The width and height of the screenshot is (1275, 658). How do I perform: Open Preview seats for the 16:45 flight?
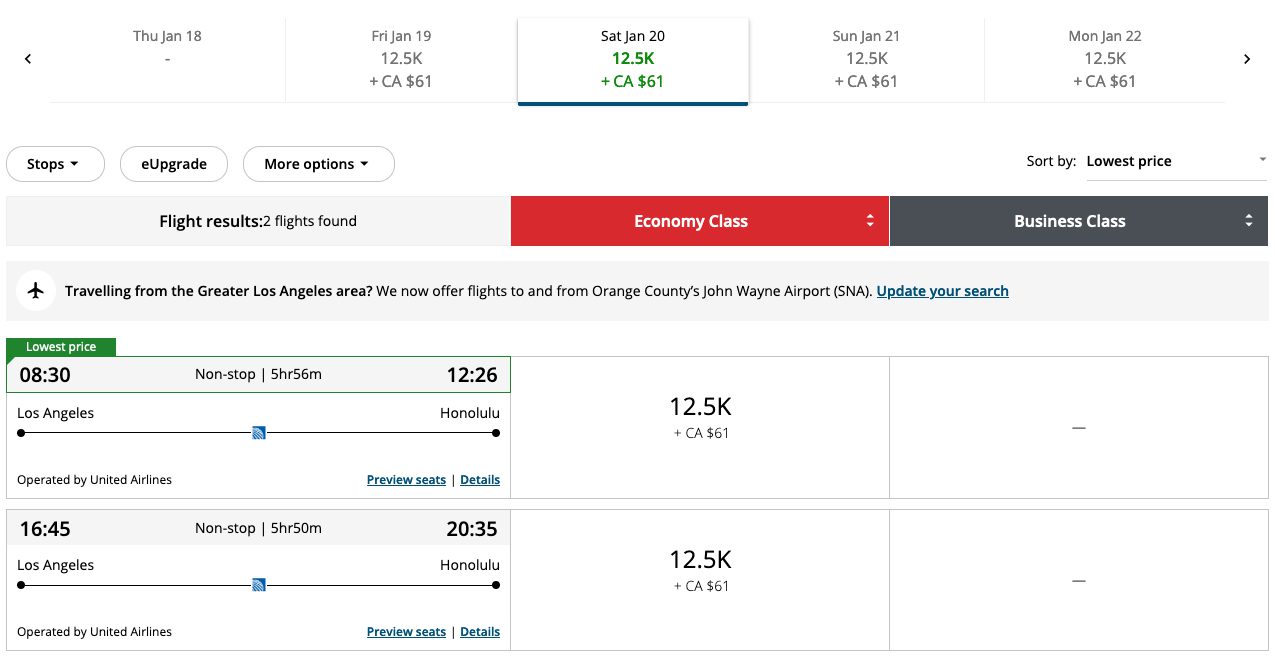406,631
